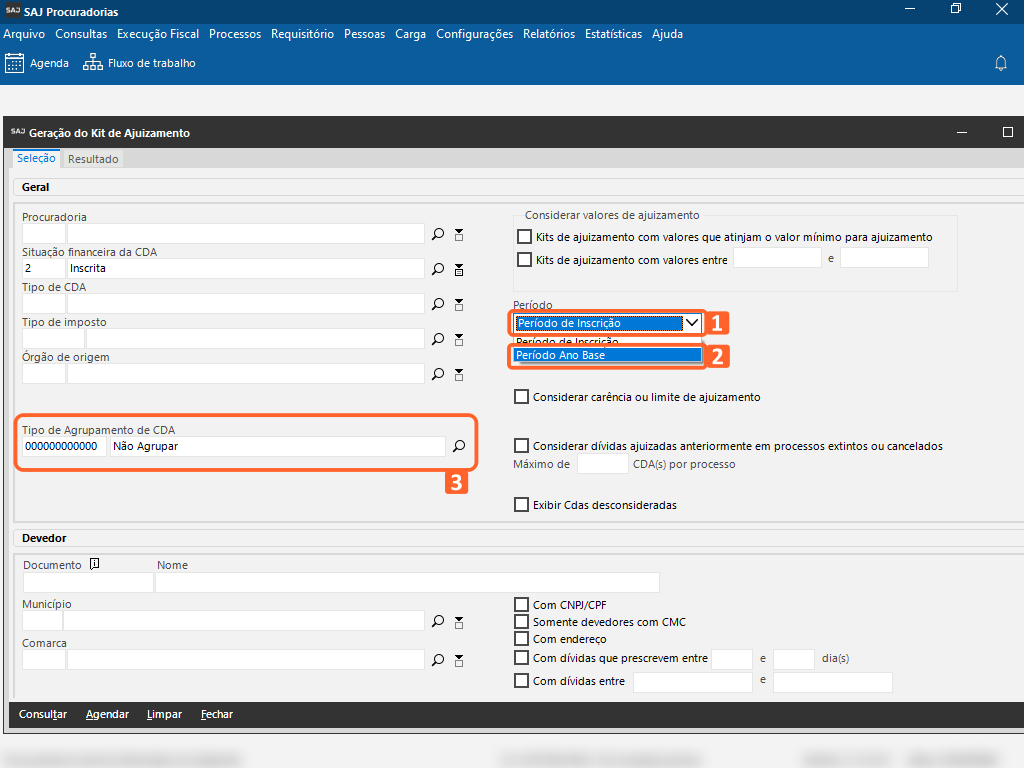Open Fluxo de trabalho workflow icon
The image size is (1024, 768).
click(93, 63)
